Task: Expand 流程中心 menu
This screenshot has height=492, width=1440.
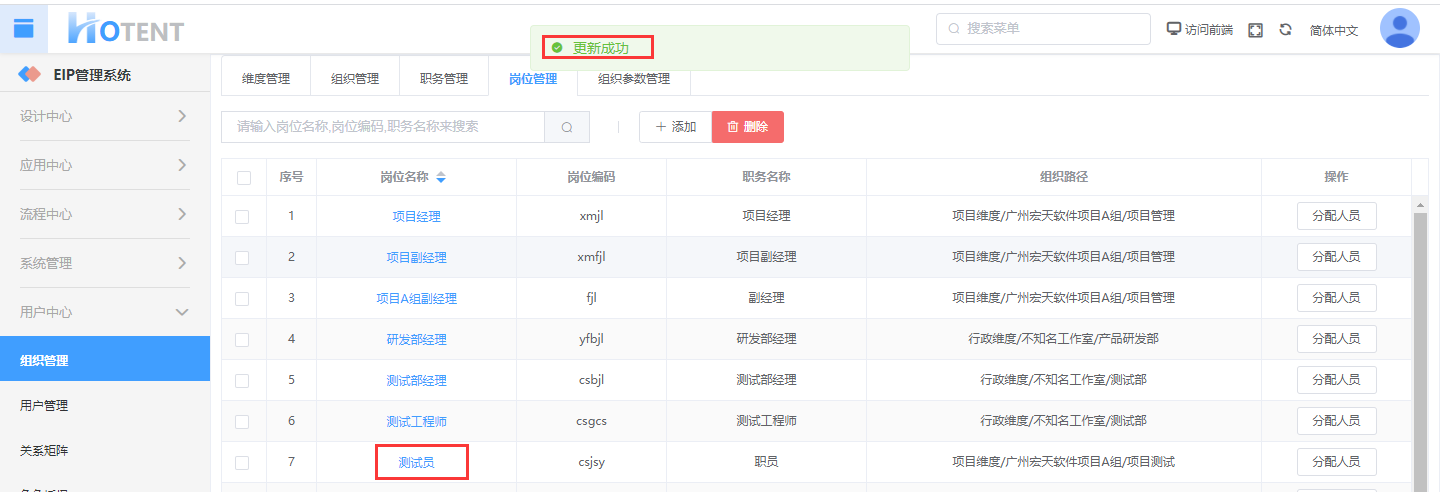Action: point(104,214)
